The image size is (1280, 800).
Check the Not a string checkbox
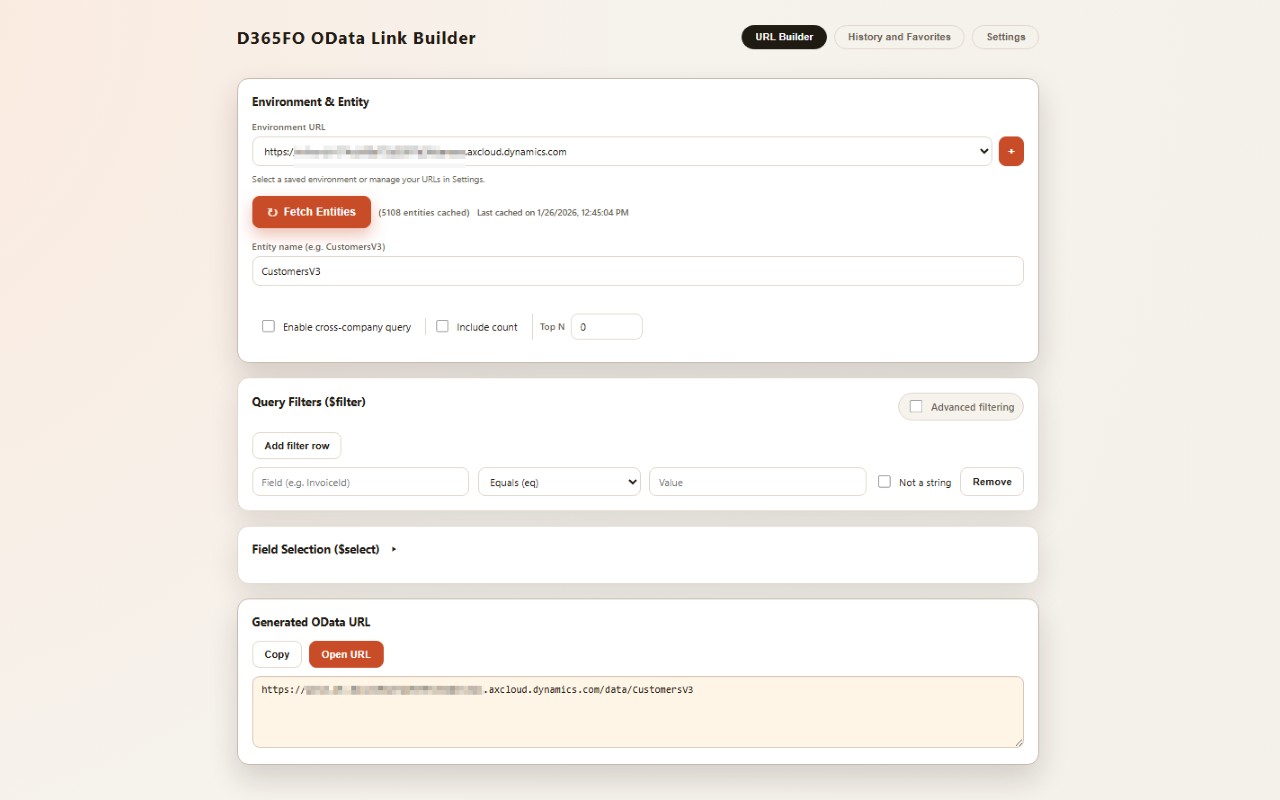(x=884, y=481)
